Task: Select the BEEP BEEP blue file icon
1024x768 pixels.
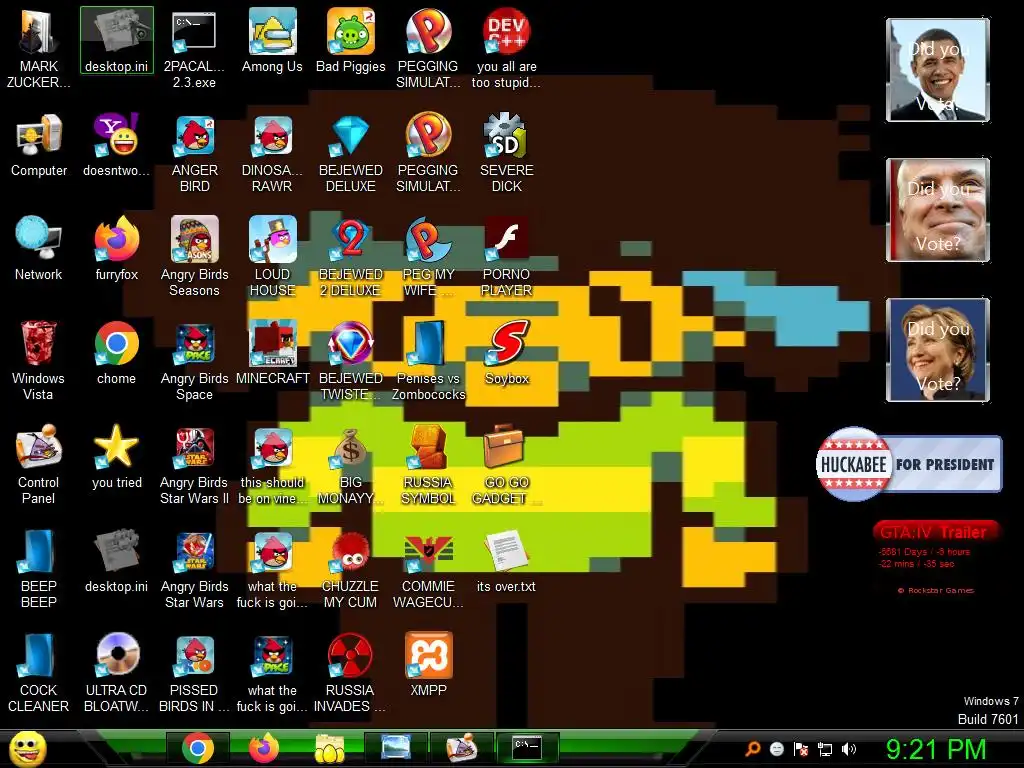Action: pos(39,568)
